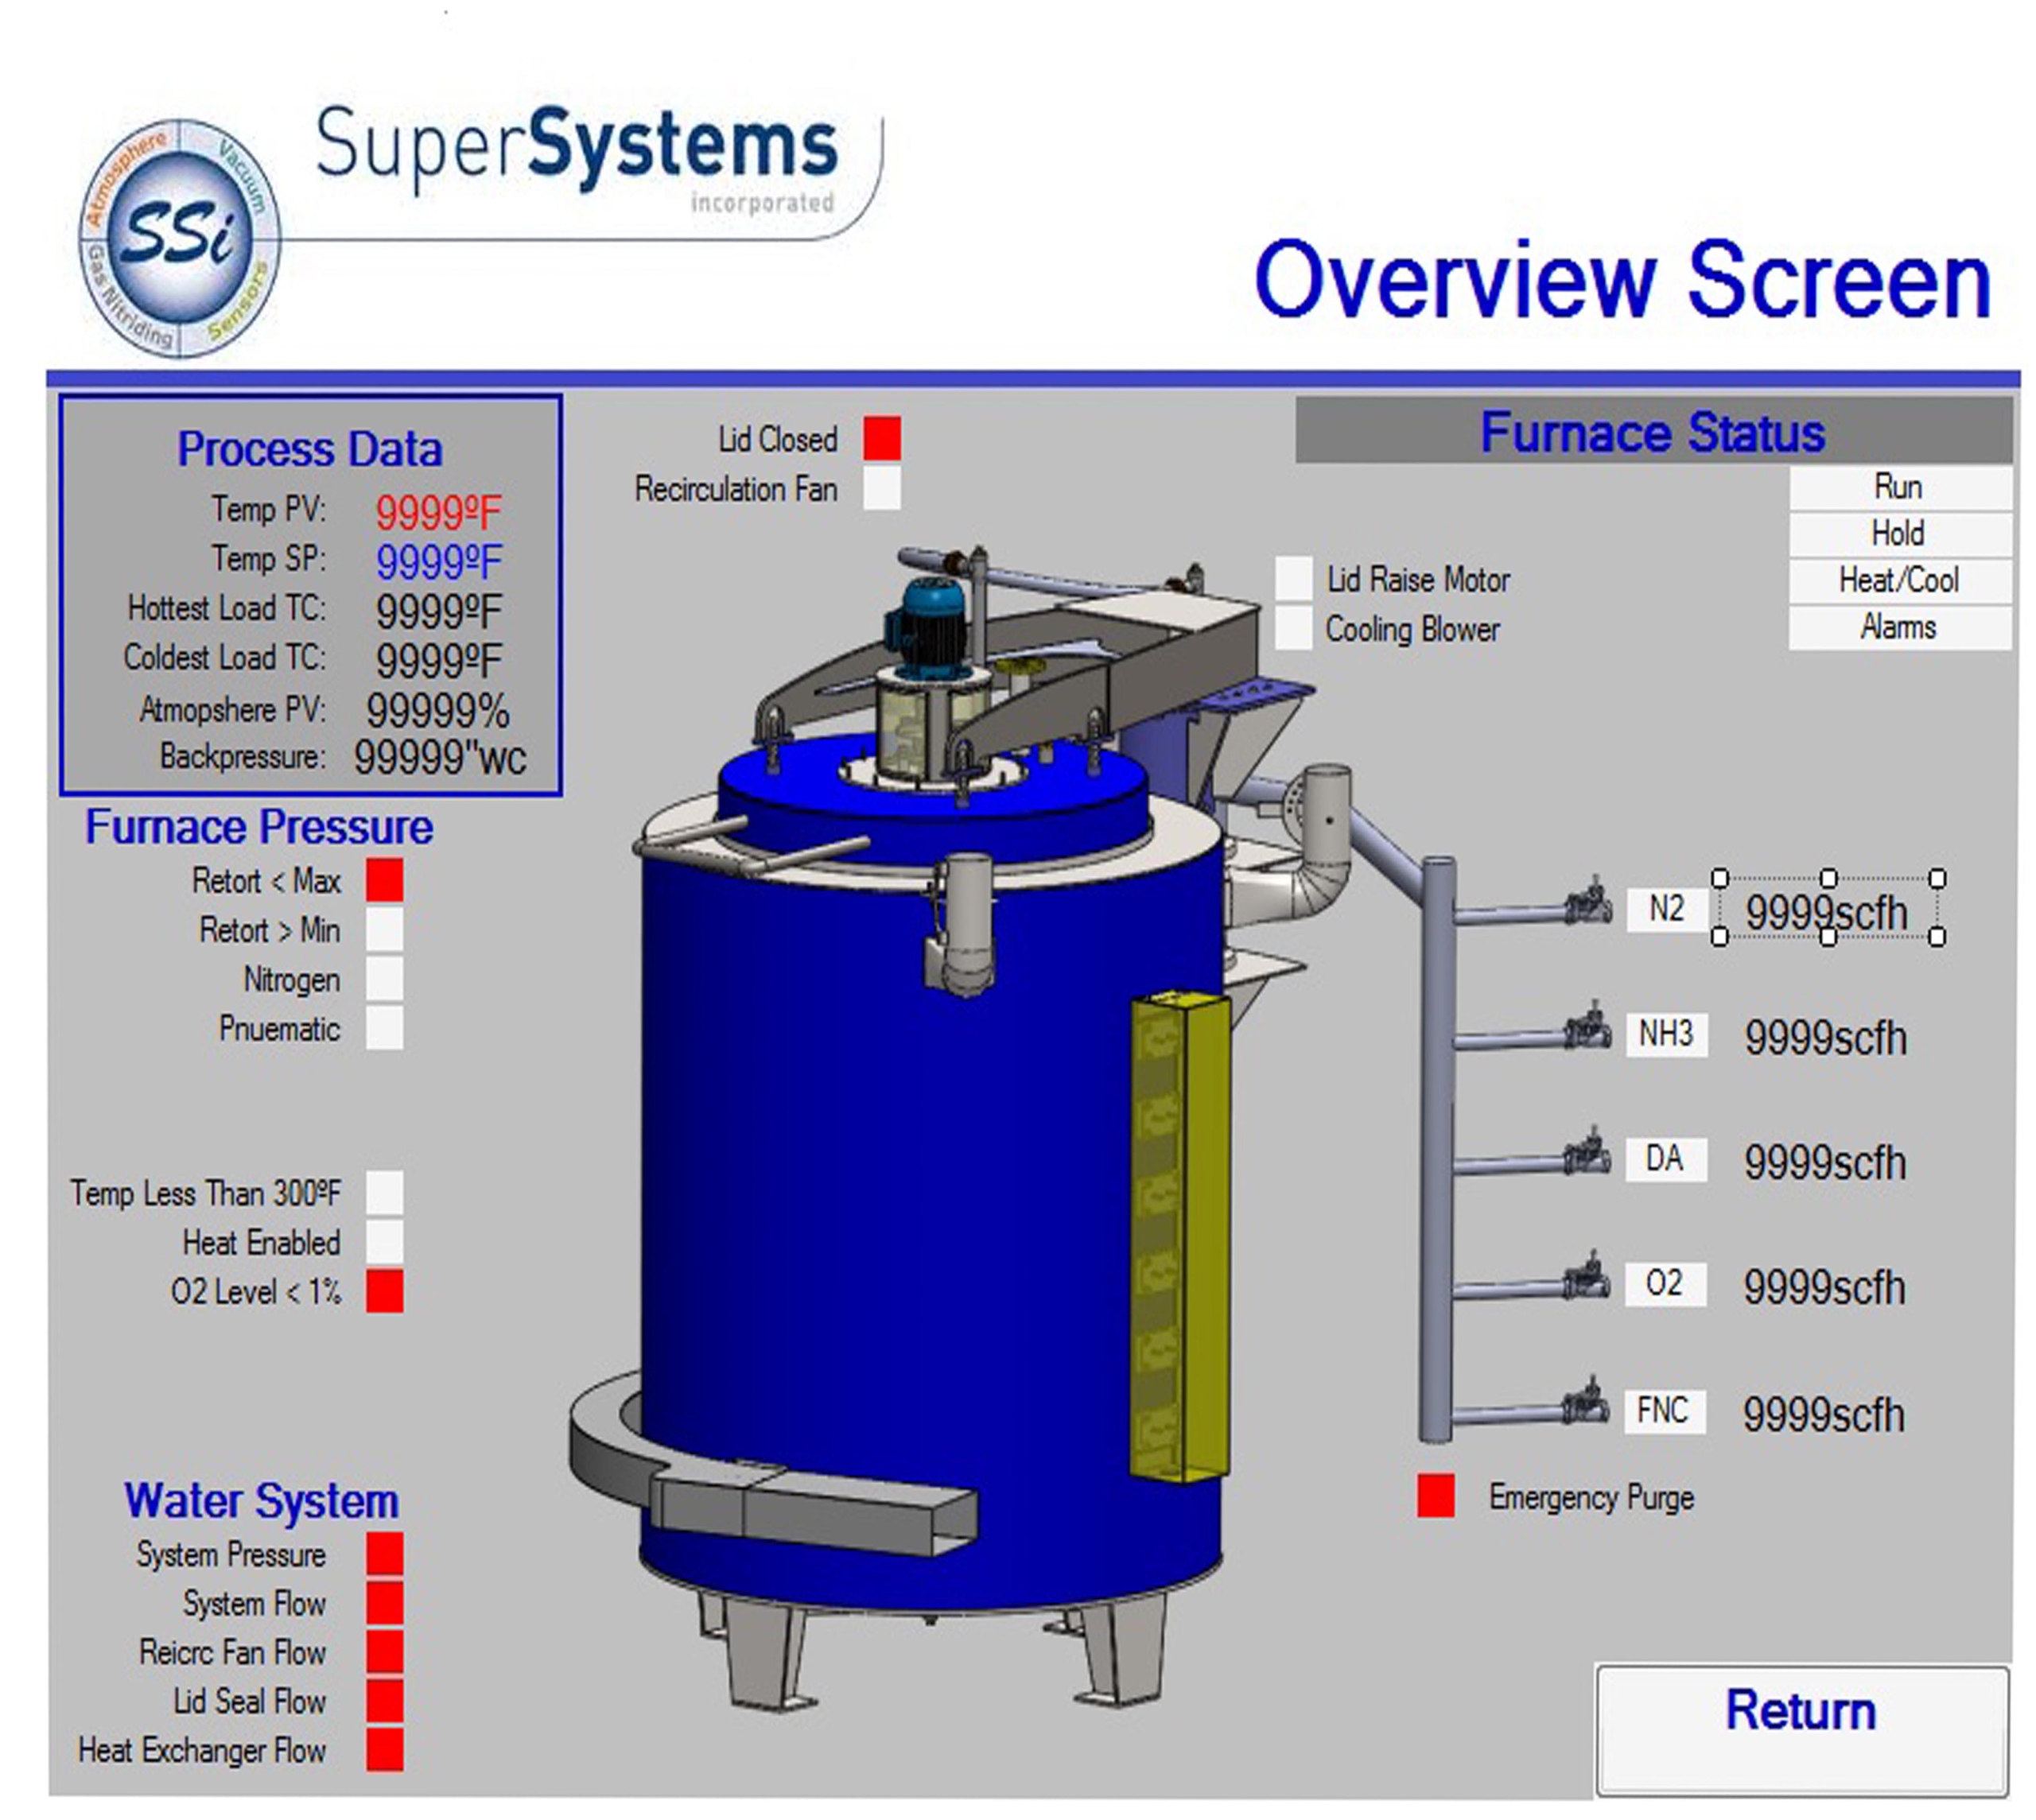The image size is (2036, 1820).
Task: Click the SSi circular logo
Action: coord(180,238)
